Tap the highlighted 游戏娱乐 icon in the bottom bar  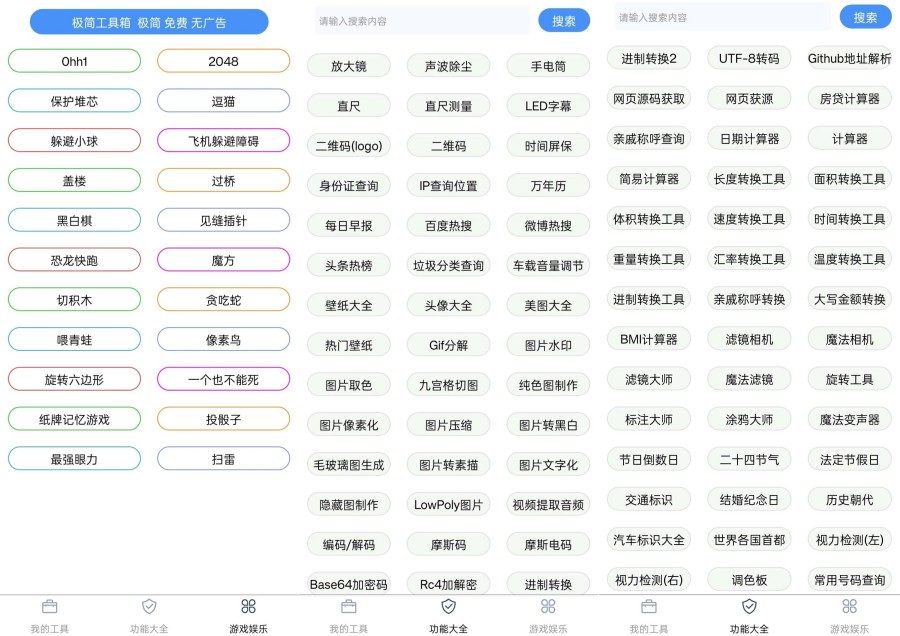[248, 607]
